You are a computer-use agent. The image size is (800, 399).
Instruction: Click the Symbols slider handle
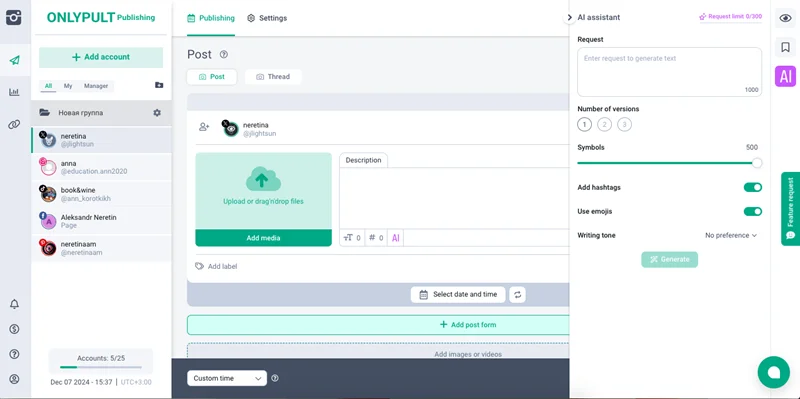coord(757,163)
